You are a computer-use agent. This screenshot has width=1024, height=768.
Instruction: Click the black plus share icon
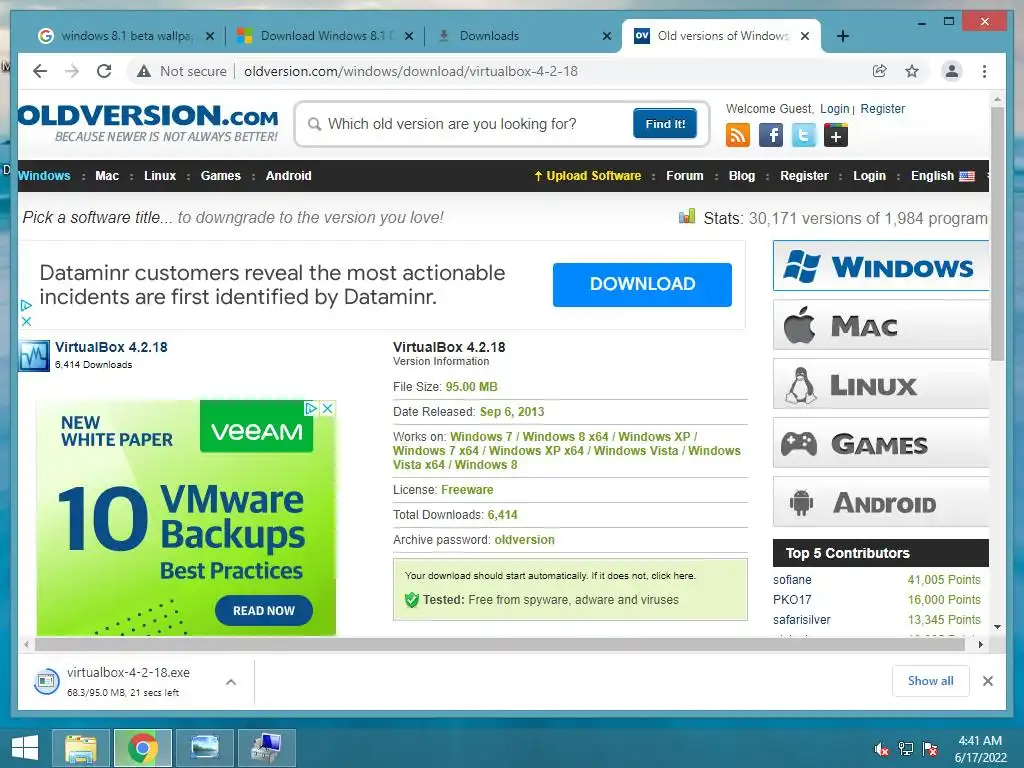click(x=836, y=136)
